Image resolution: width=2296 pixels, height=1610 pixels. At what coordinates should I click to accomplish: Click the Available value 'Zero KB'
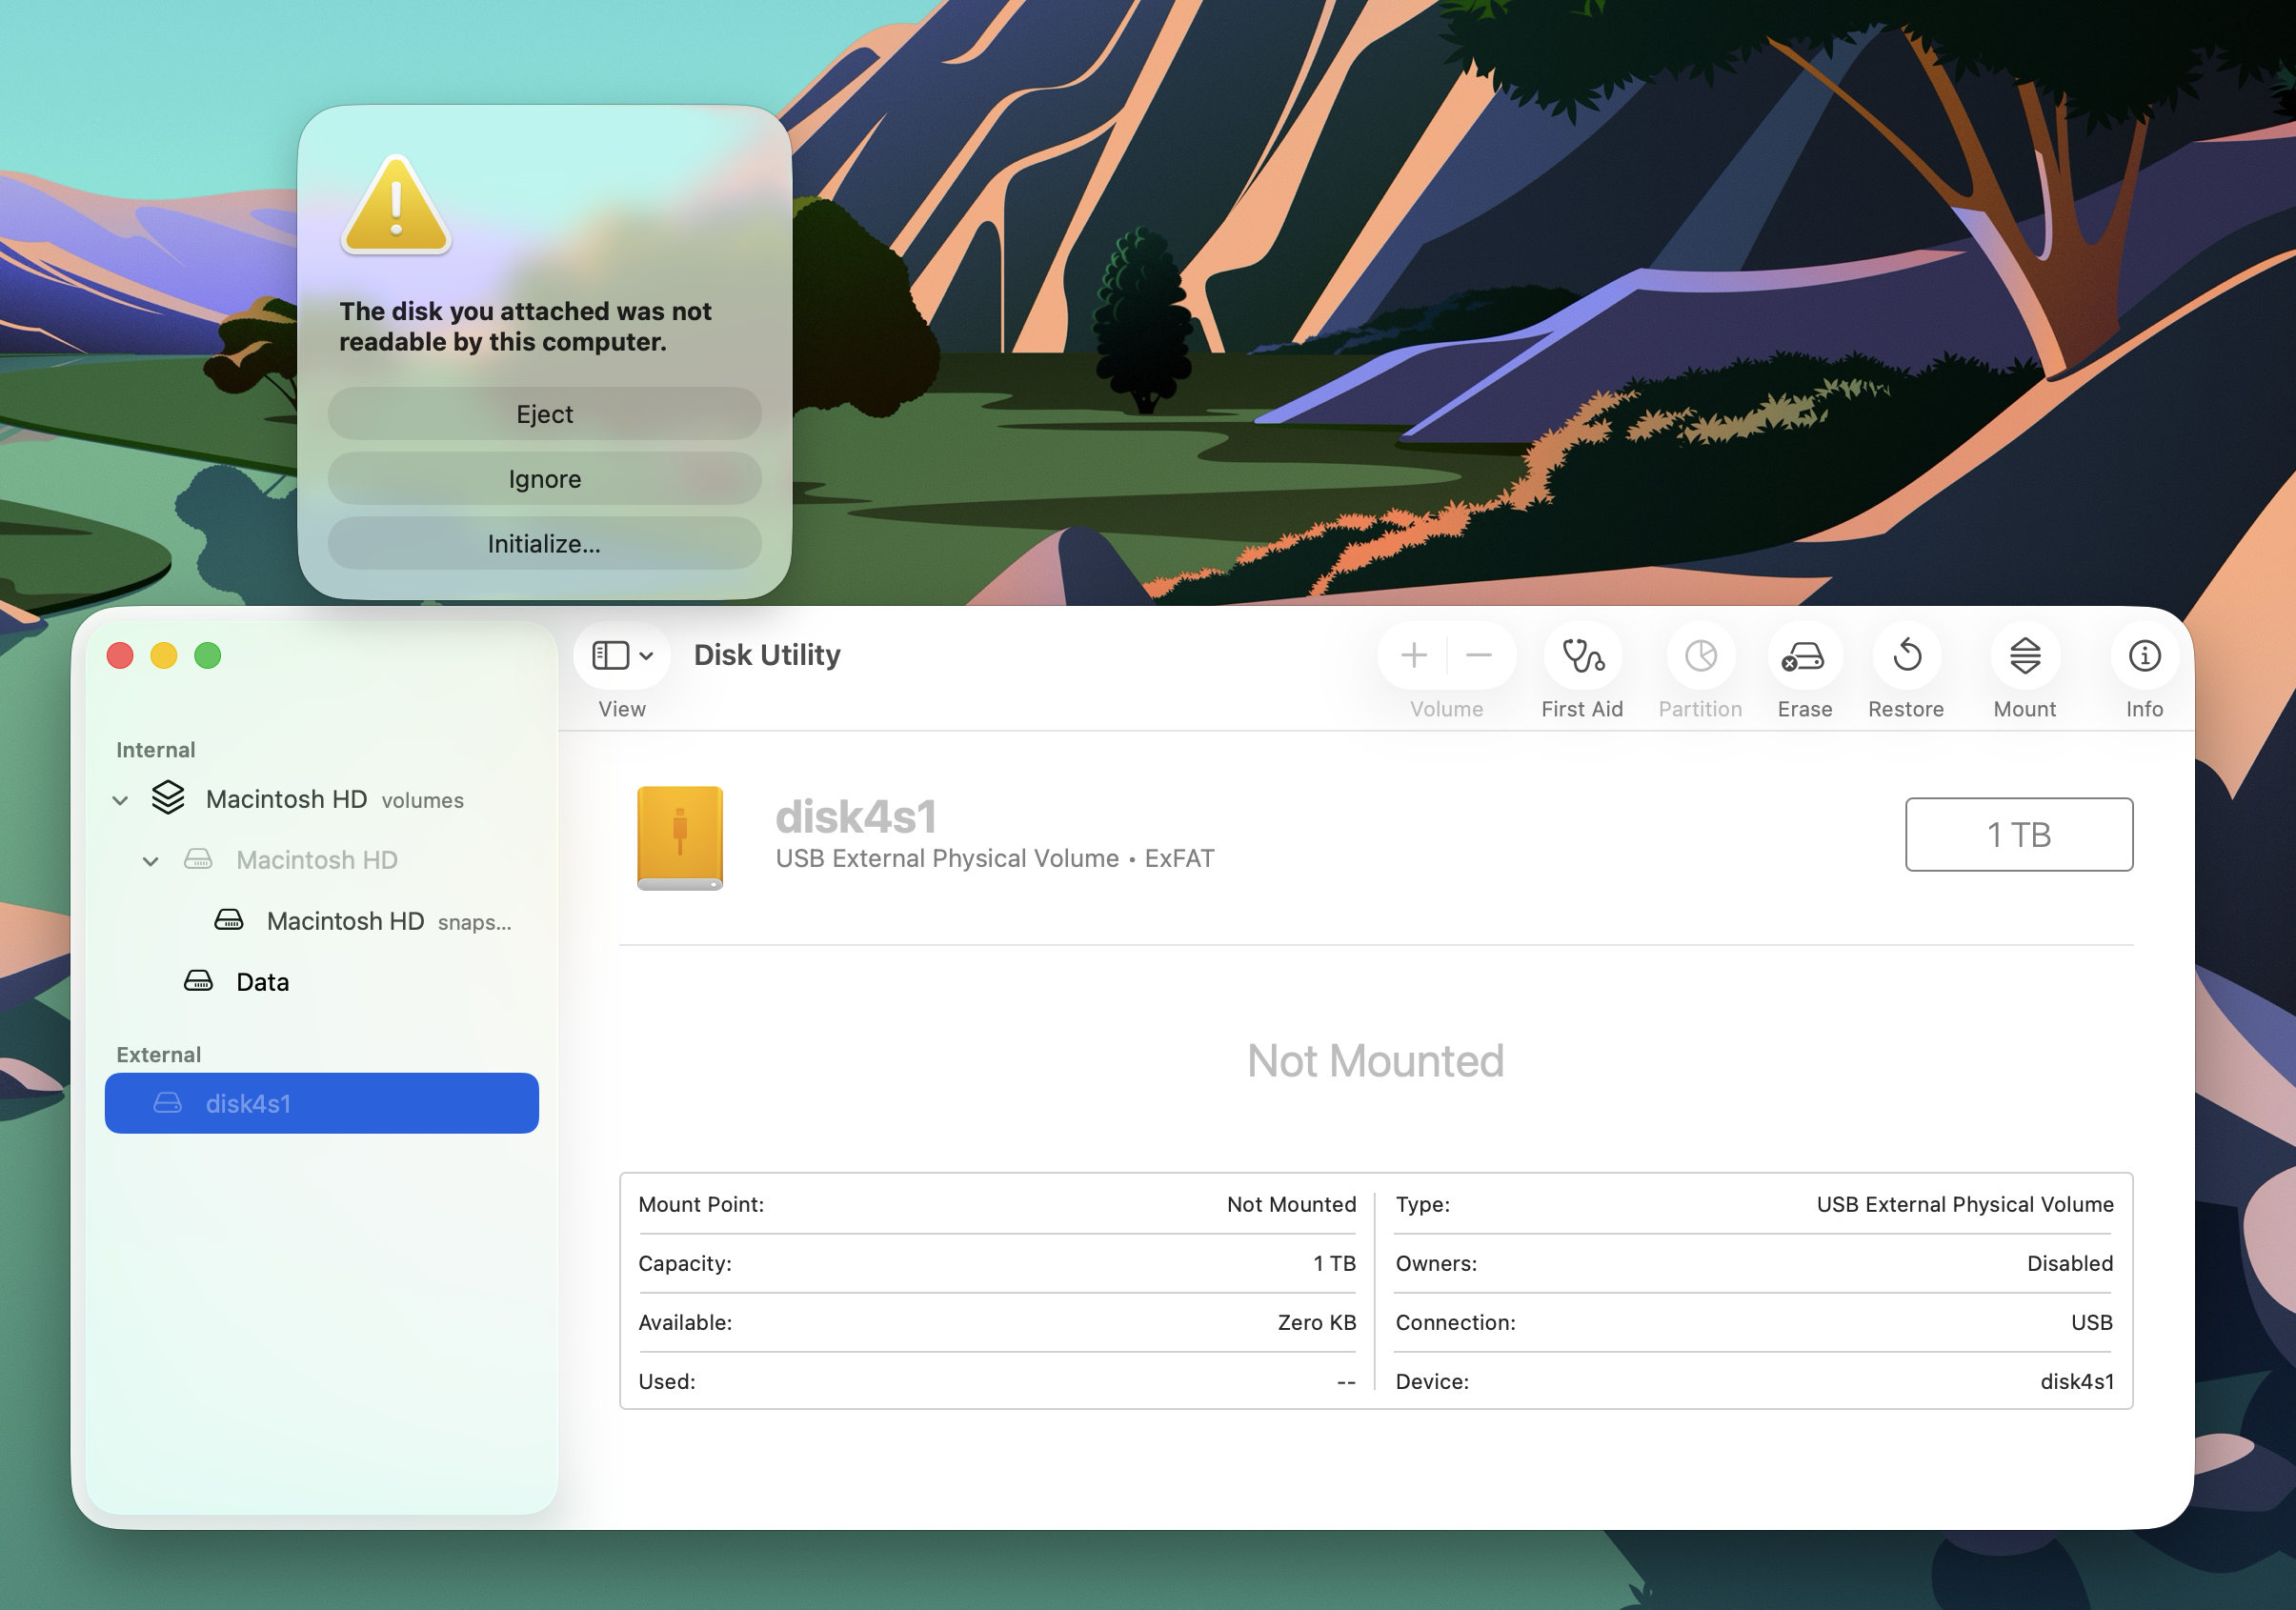[x=1316, y=1322]
